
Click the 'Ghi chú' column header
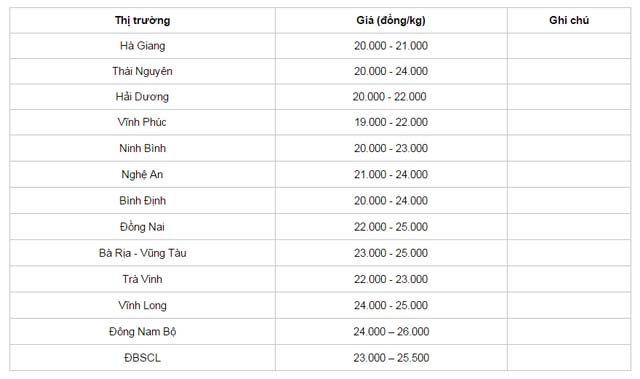point(569,20)
